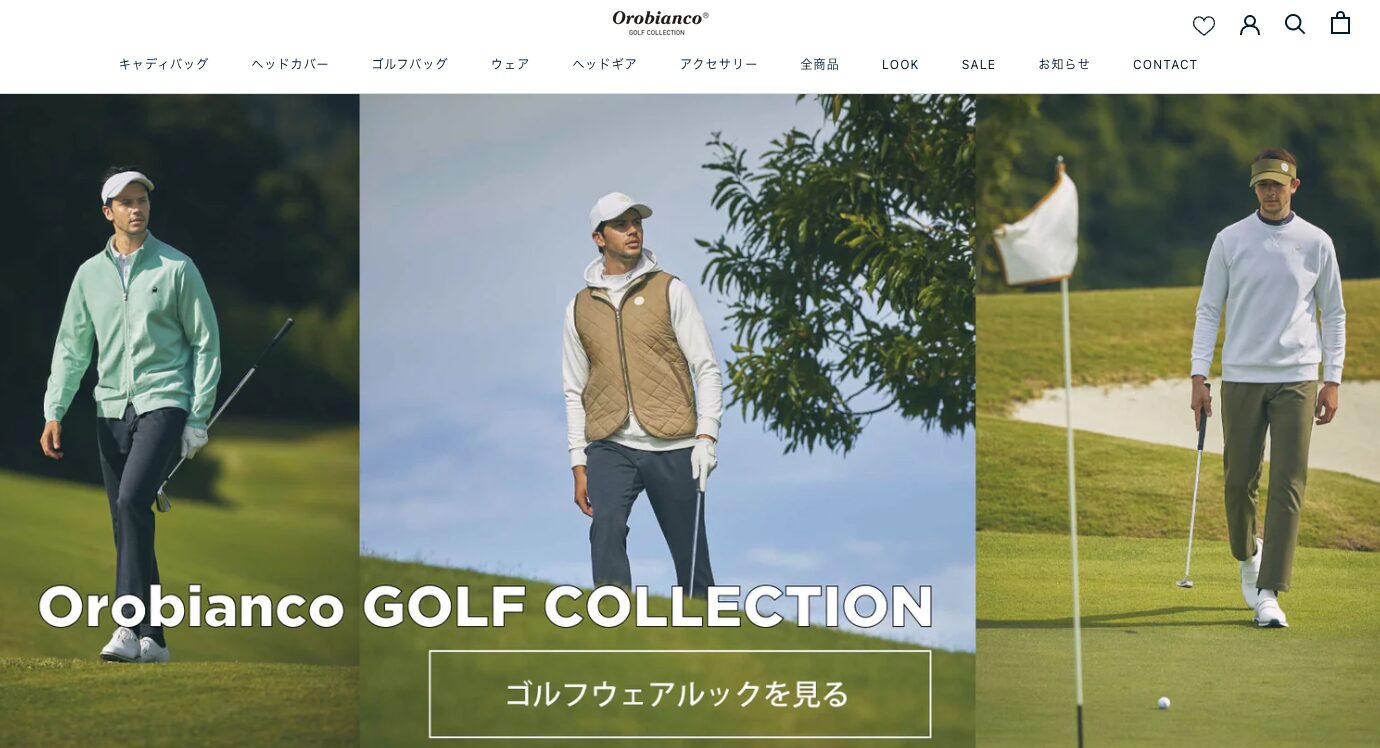Select ゴルフバッグ in navigation
This screenshot has width=1380, height=748.
pyautogui.click(x=410, y=64)
